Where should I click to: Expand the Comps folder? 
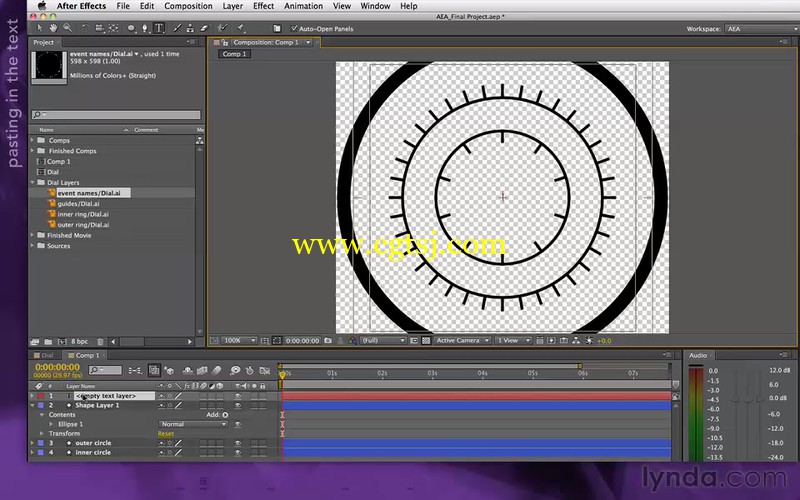[x=33, y=140]
